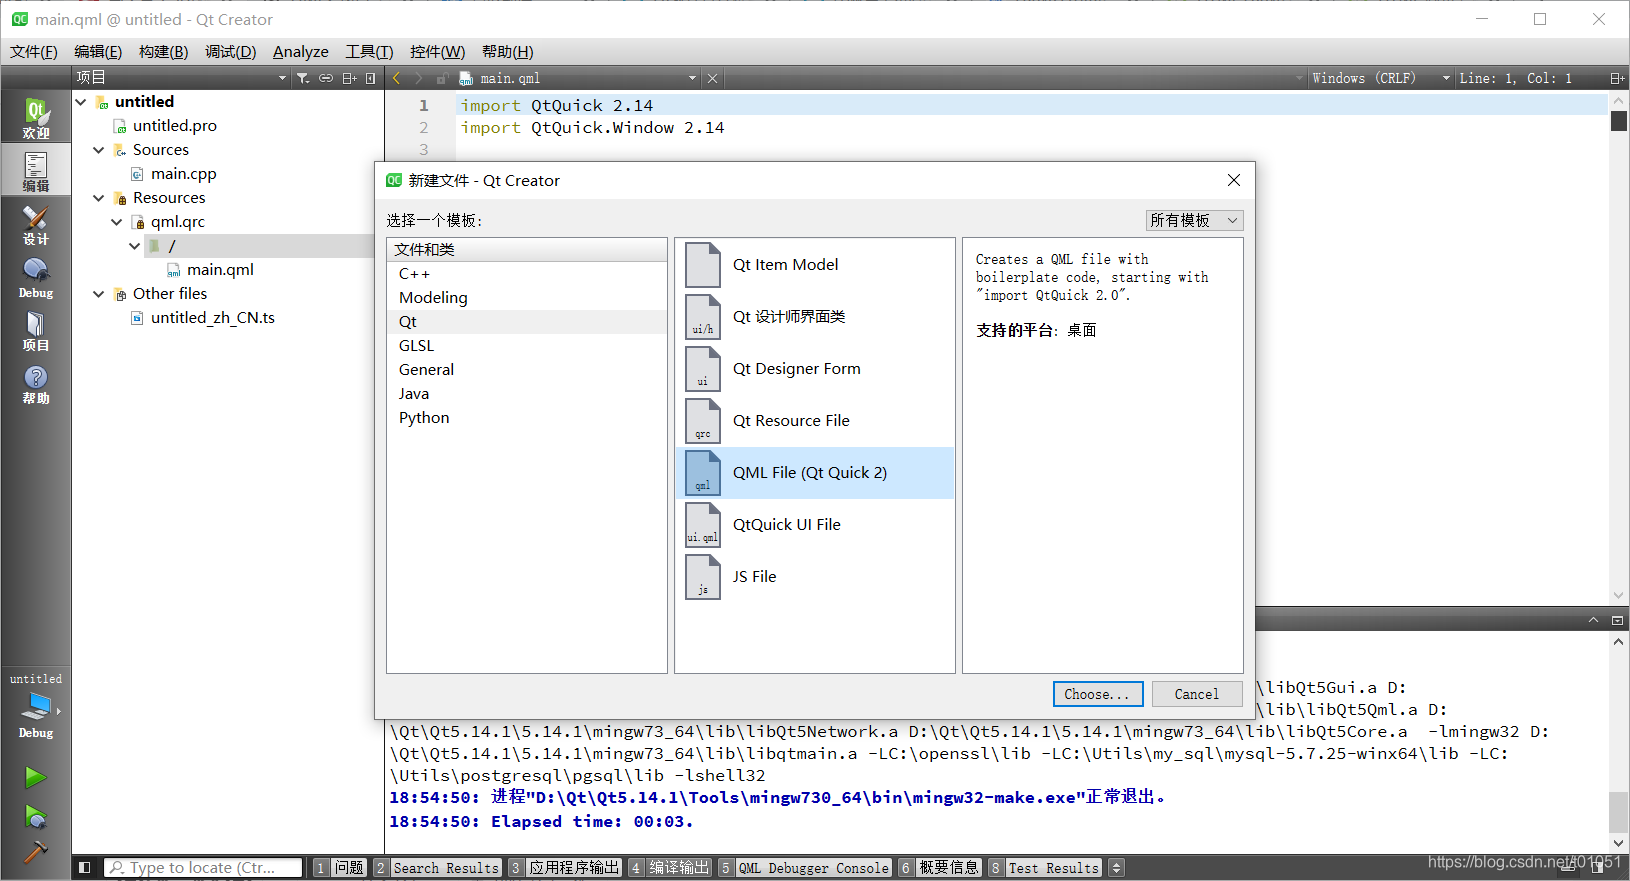This screenshot has width=1630, height=881.
Task: Select QtQuick UI File template
Action: click(x=815, y=525)
